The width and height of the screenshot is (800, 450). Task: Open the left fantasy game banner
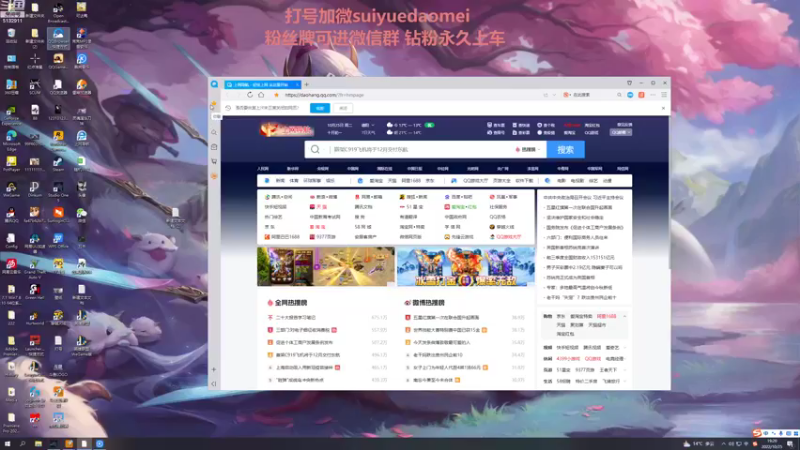[326, 266]
